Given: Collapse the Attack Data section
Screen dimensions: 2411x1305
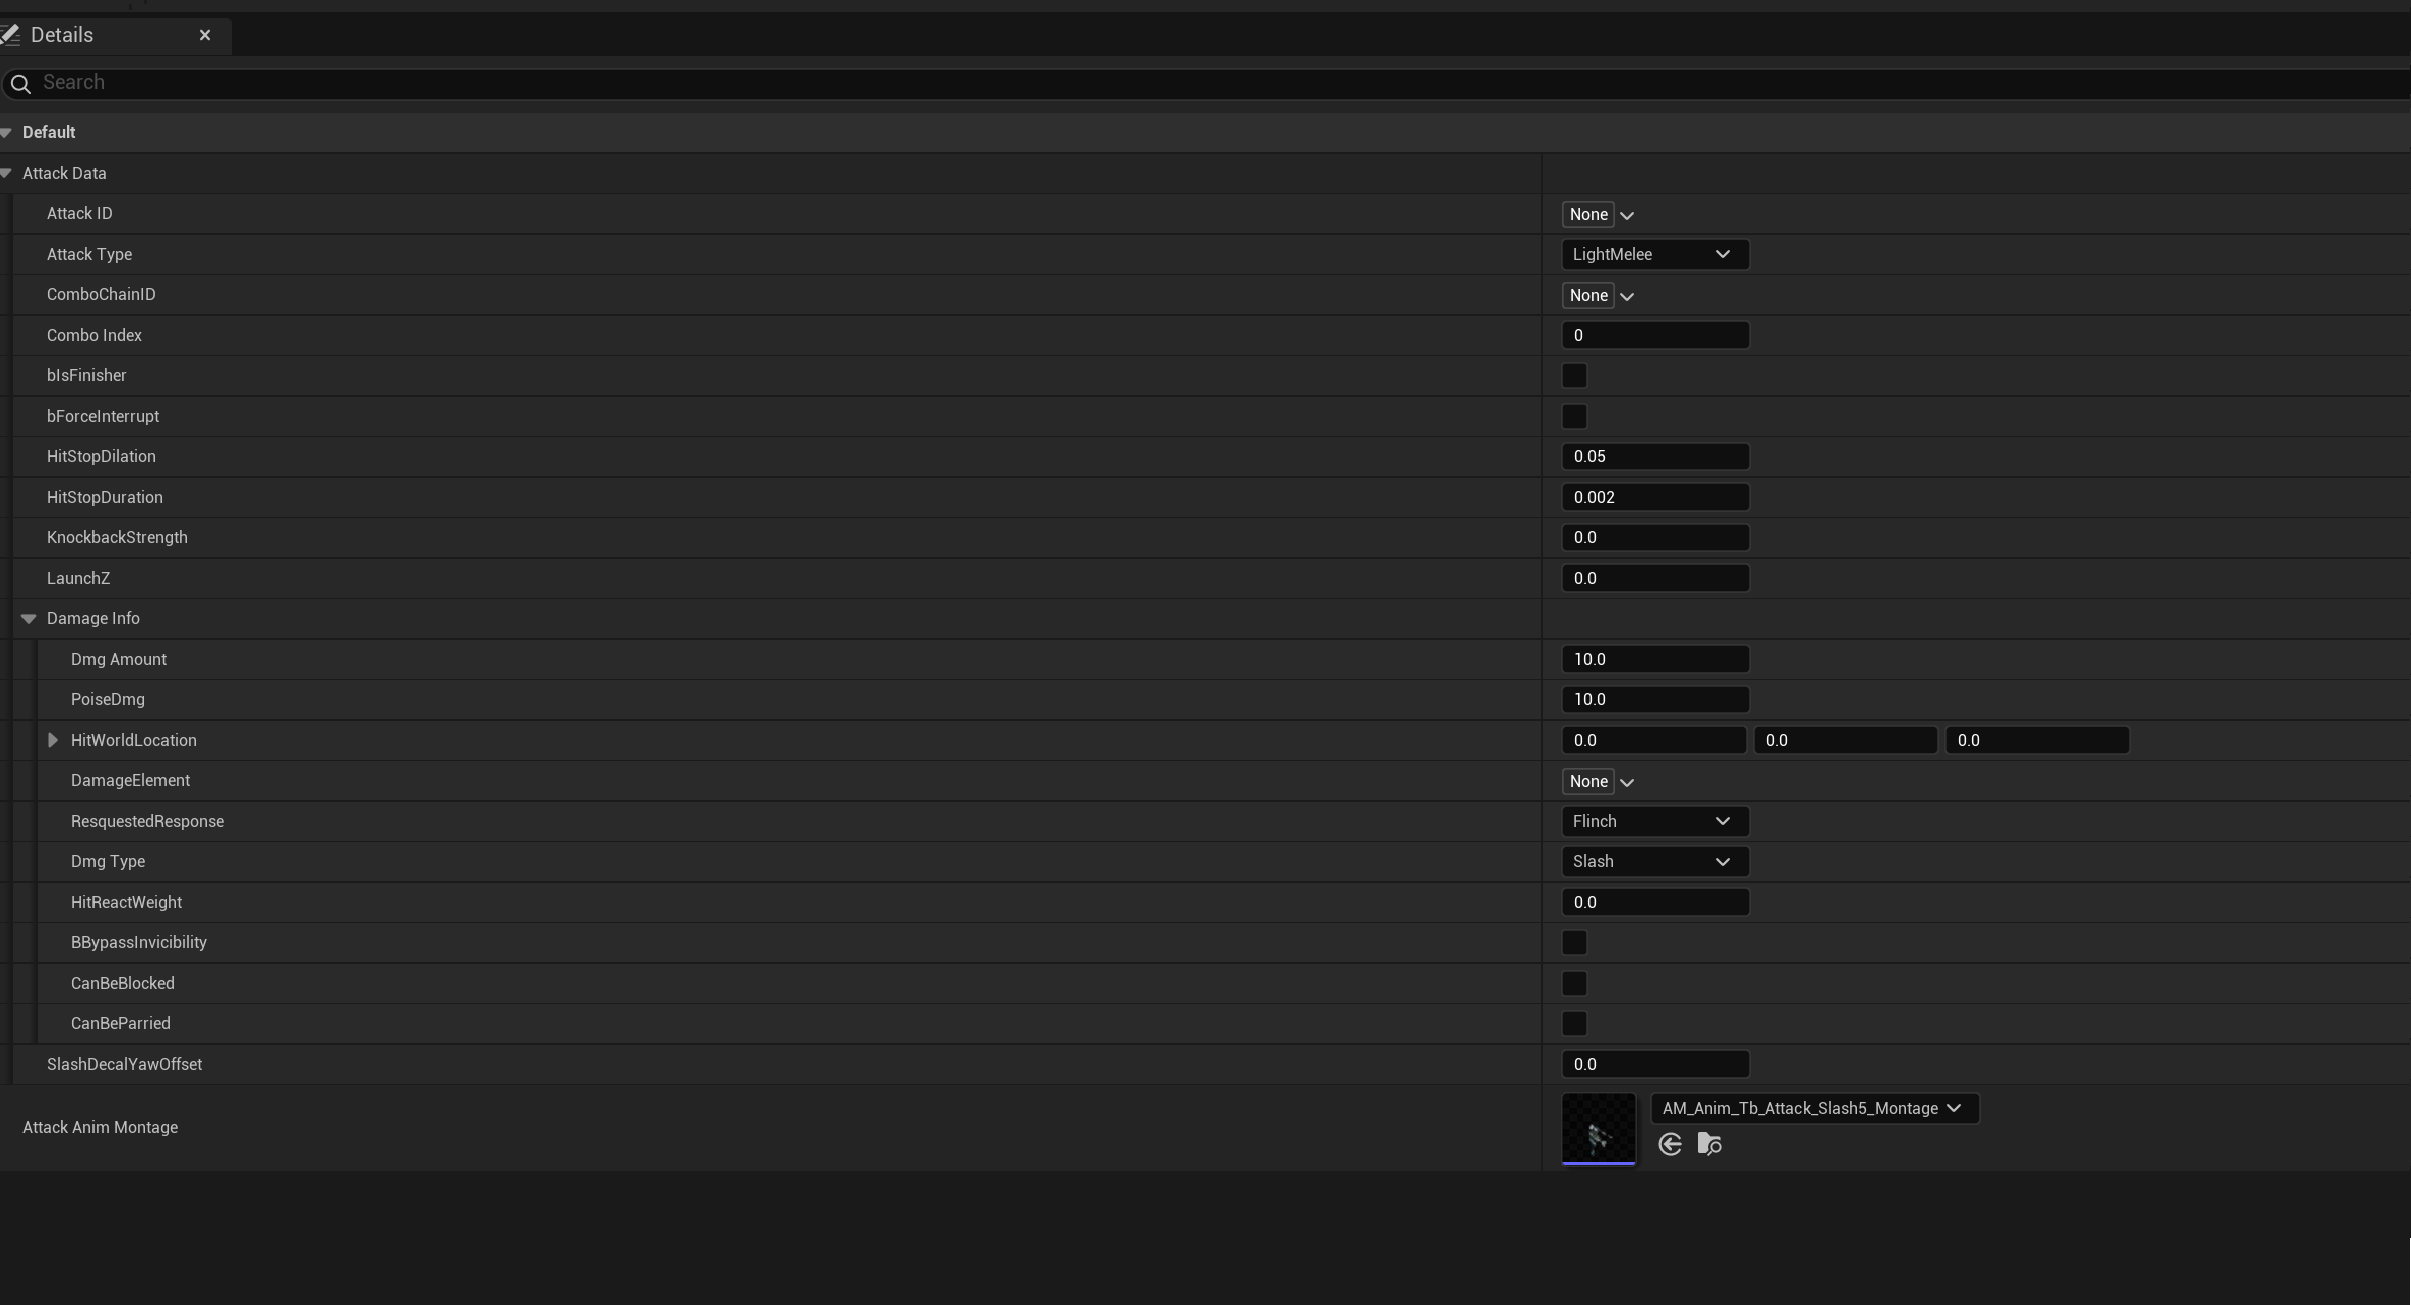Looking at the screenshot, I should coord(7,172).
